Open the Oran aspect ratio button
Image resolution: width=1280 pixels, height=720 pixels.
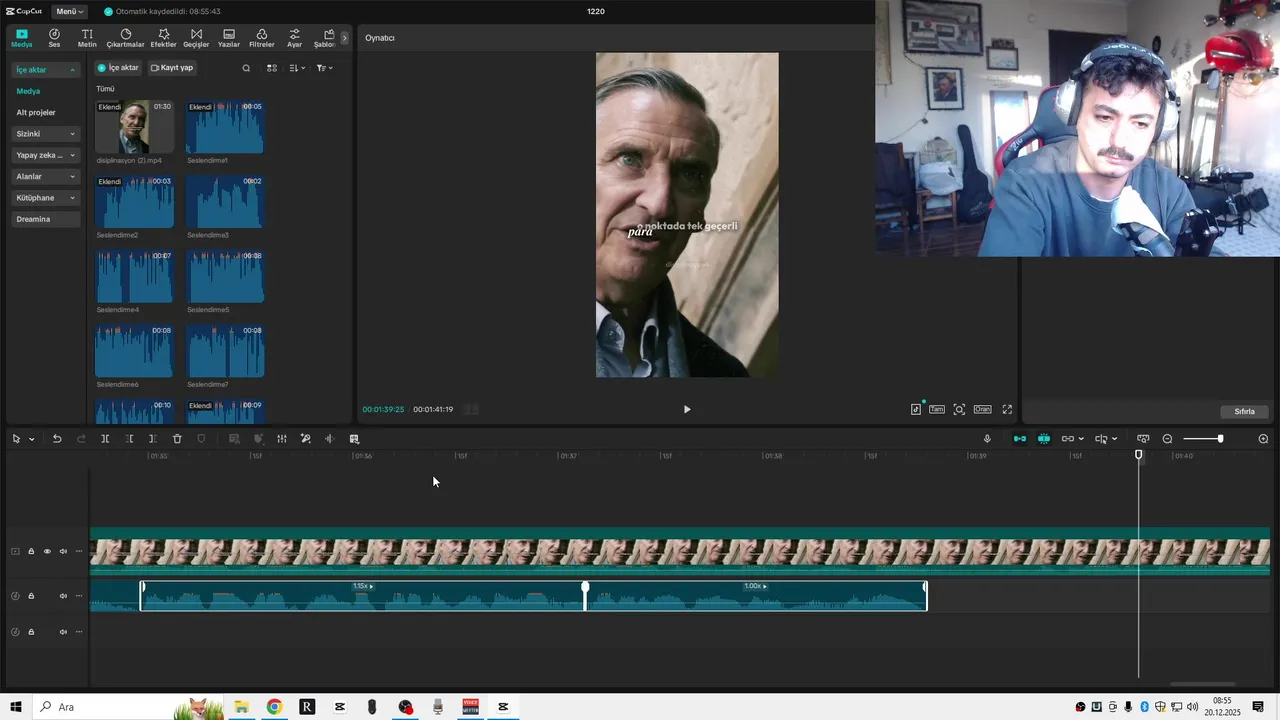[x=983, y=409]
